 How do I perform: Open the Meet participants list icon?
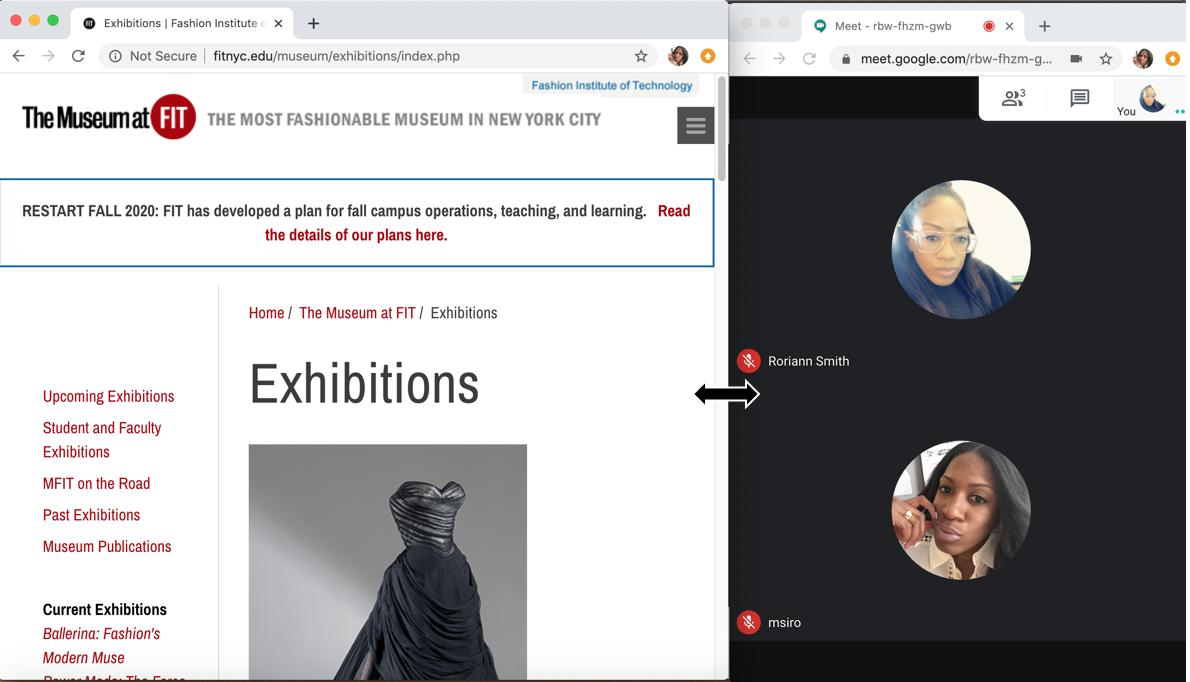point(1013,98)
